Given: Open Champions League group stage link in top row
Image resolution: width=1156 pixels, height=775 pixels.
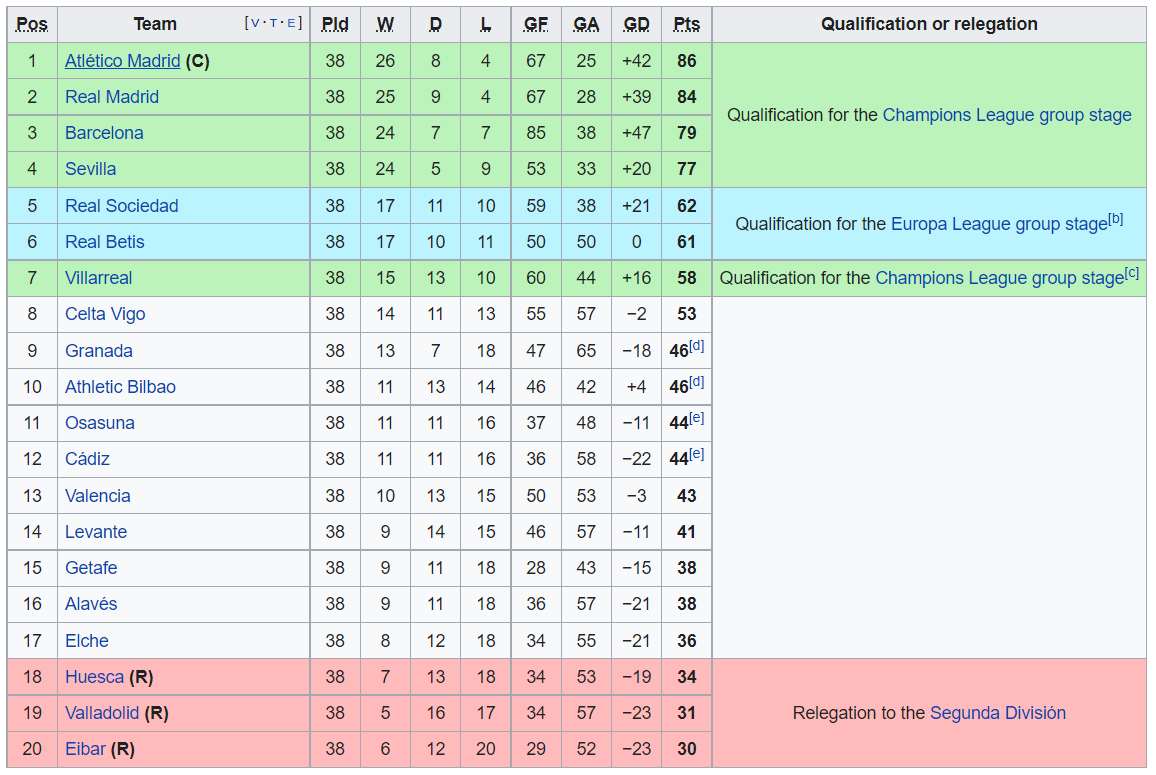Looking at the screenshot, I should point(1006,115).
